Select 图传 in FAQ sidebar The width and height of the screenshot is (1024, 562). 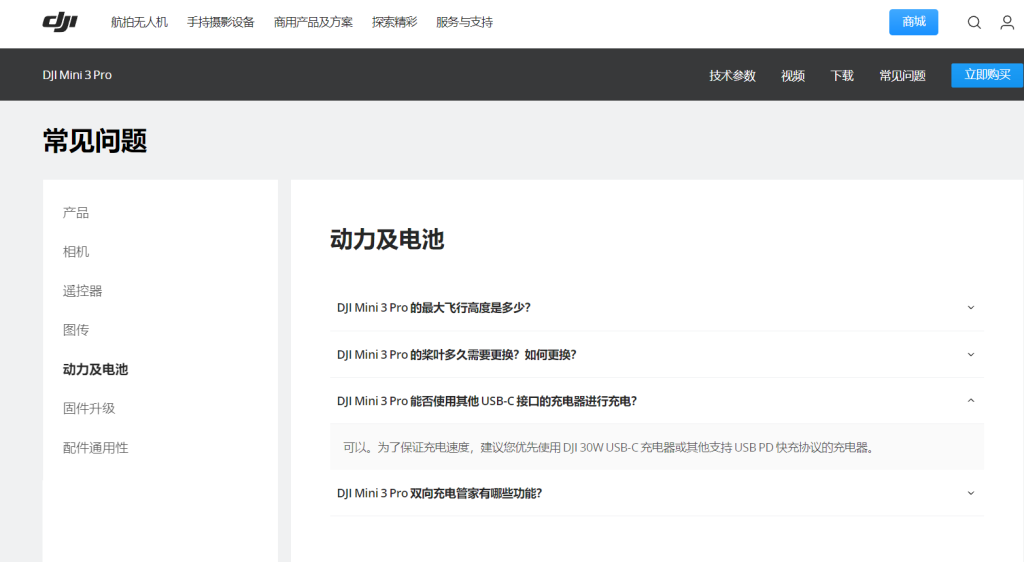coord(76,330)
